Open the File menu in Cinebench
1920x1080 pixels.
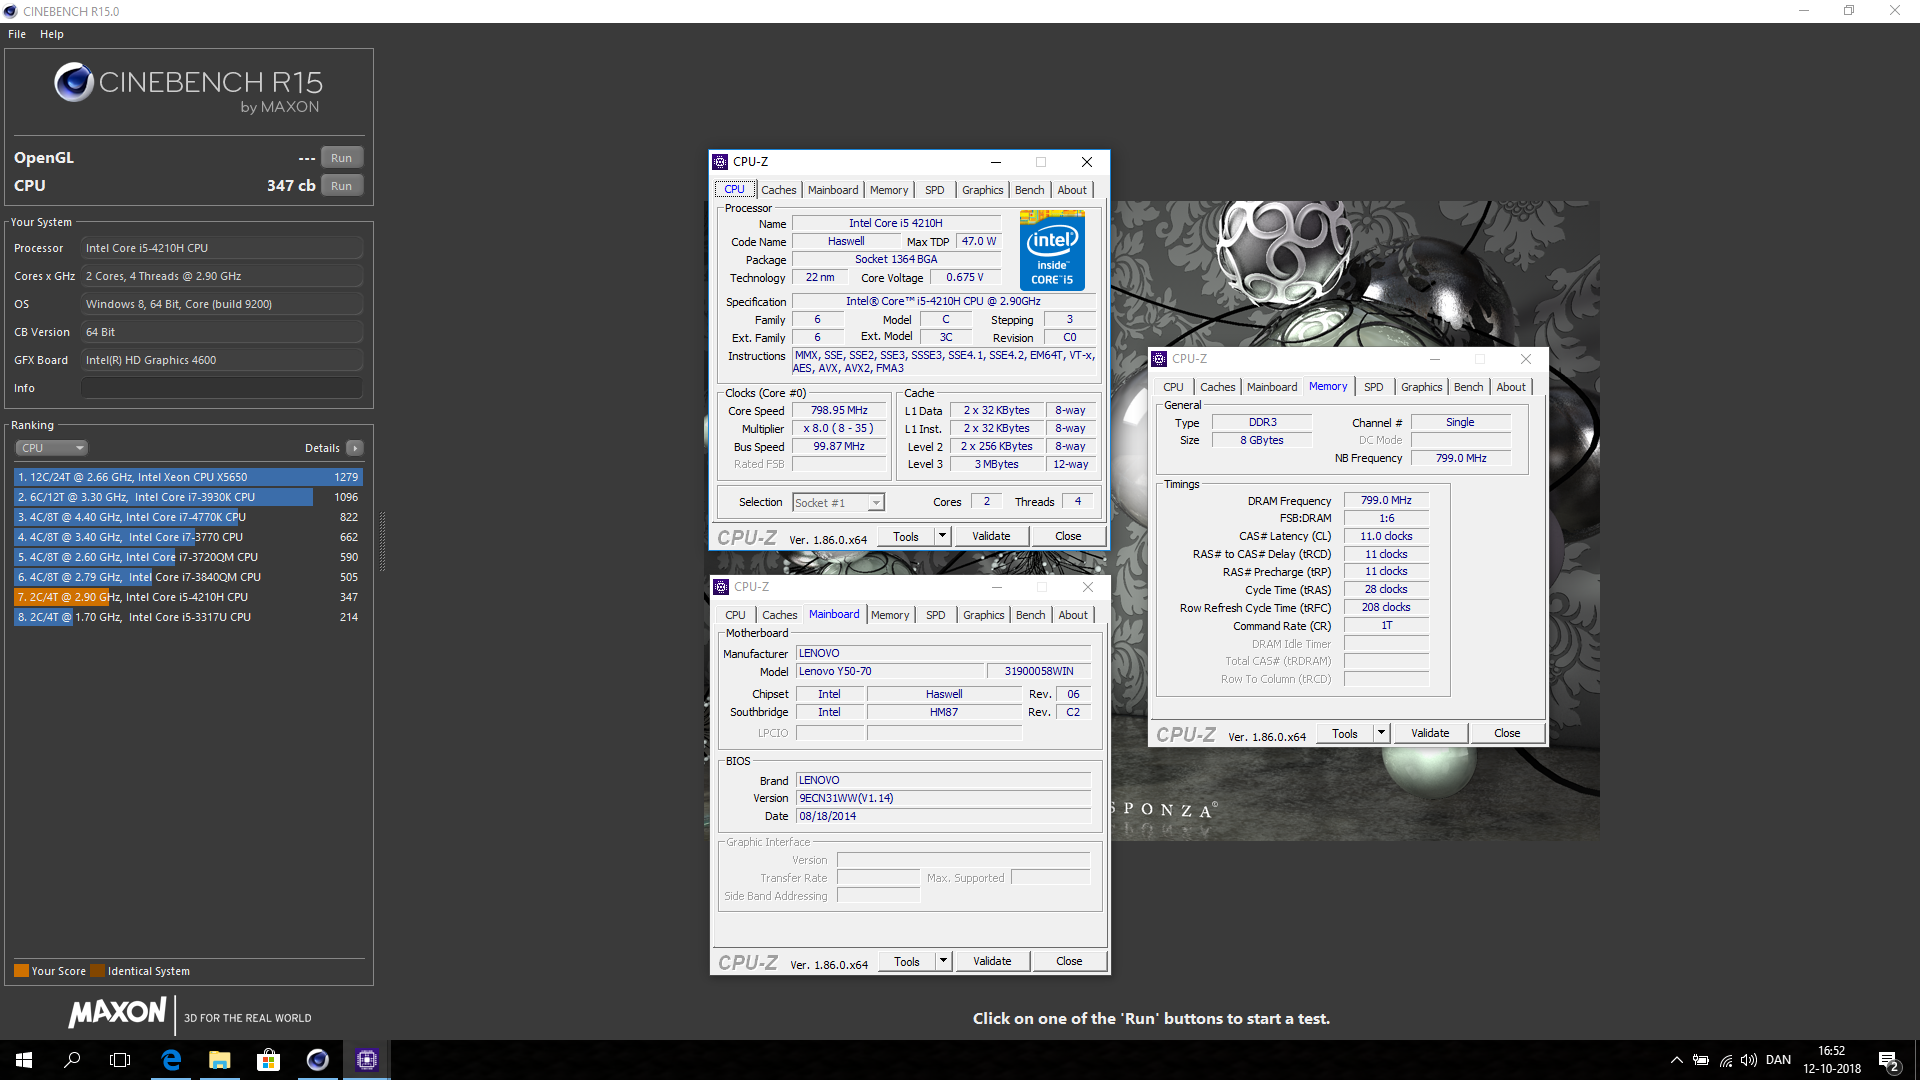pos(17,34)
